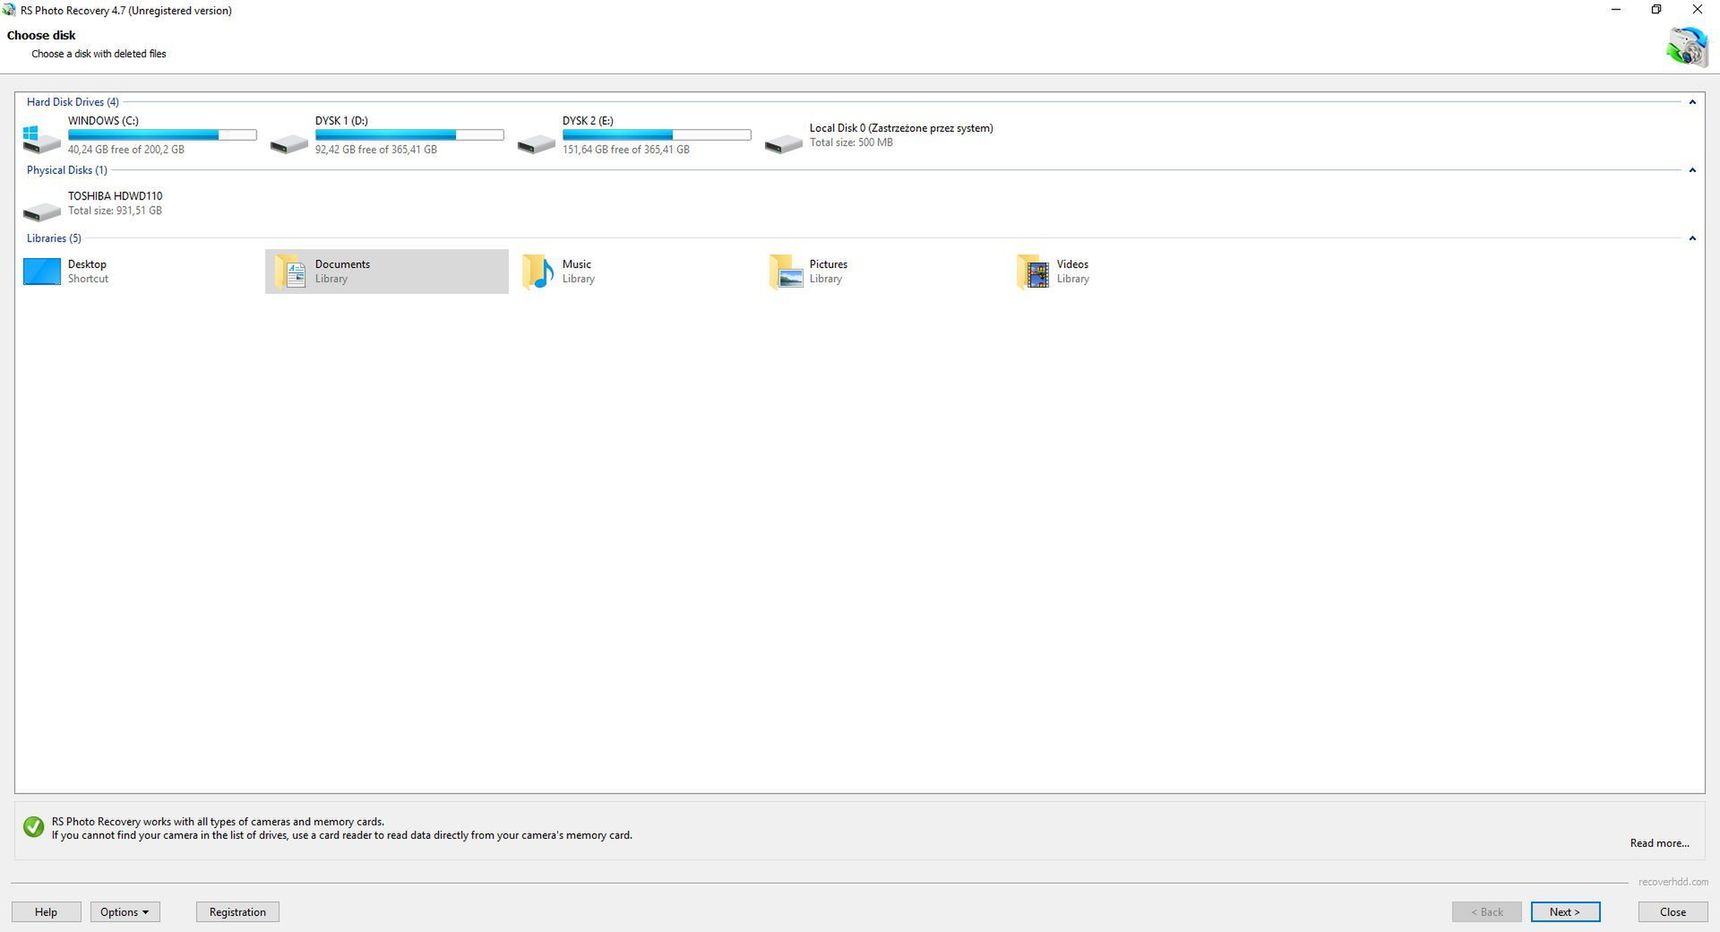This screenshot has width=1720, height=932.
Task: Click 'Local Disk 0 (Zastrzeżone przez system)' label
Action: [x=901, y=128]
